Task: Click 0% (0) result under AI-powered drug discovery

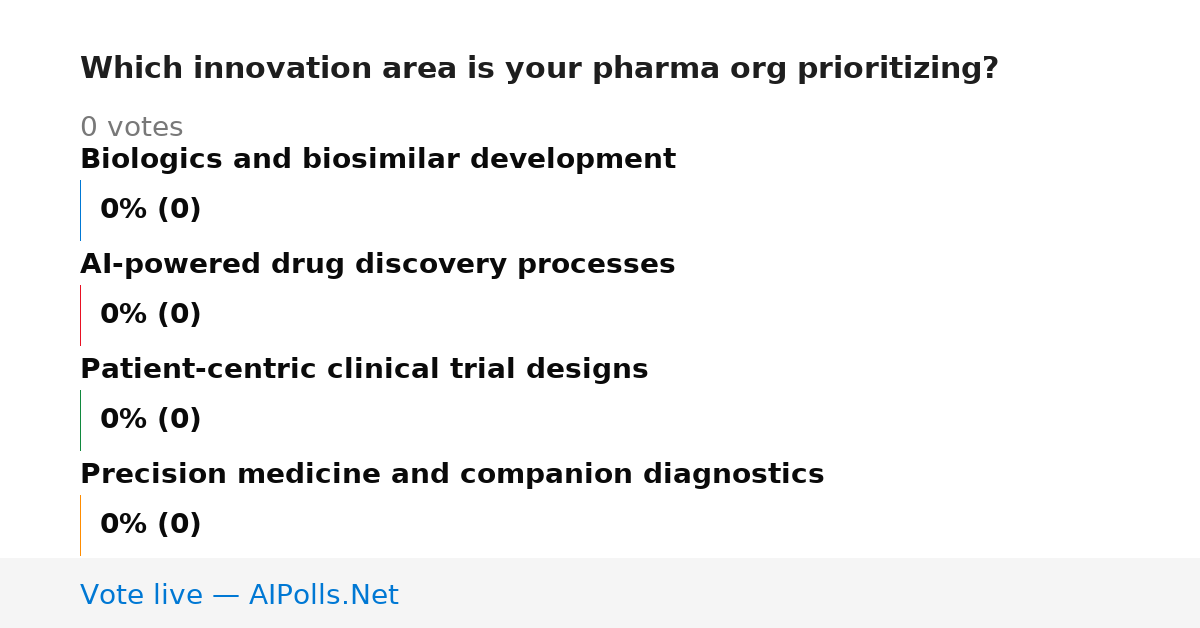Action: click(150, 315)
